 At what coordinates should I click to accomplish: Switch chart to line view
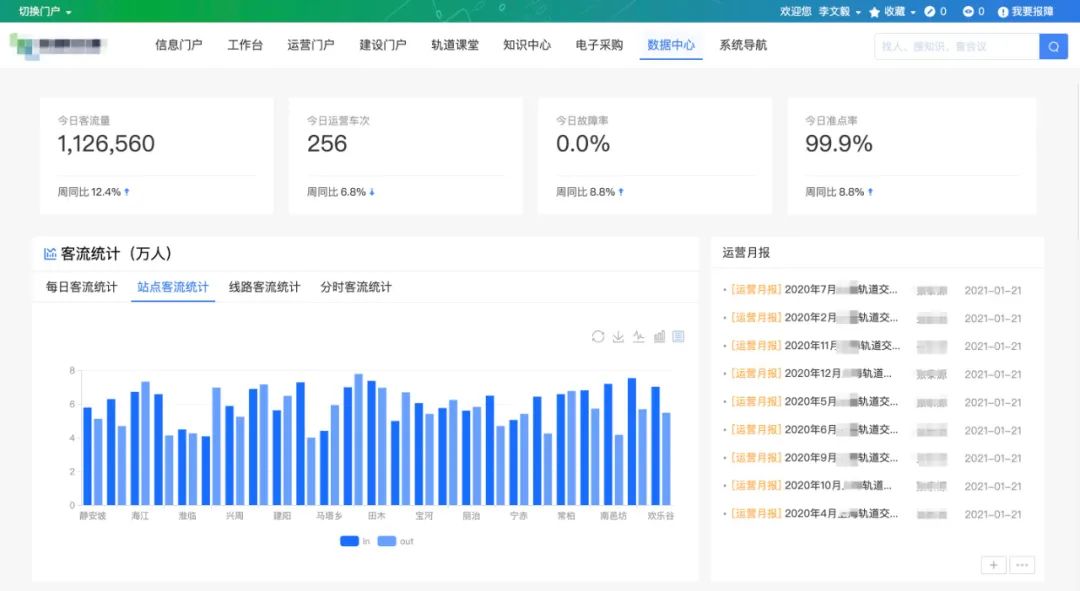coord(638,336)
